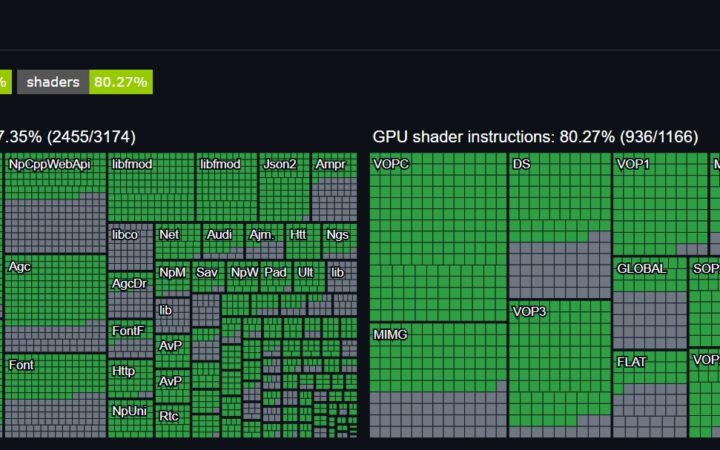720x450 pixels.
Task: Click the MIMG shader instruction block
Action: point(438,380)
